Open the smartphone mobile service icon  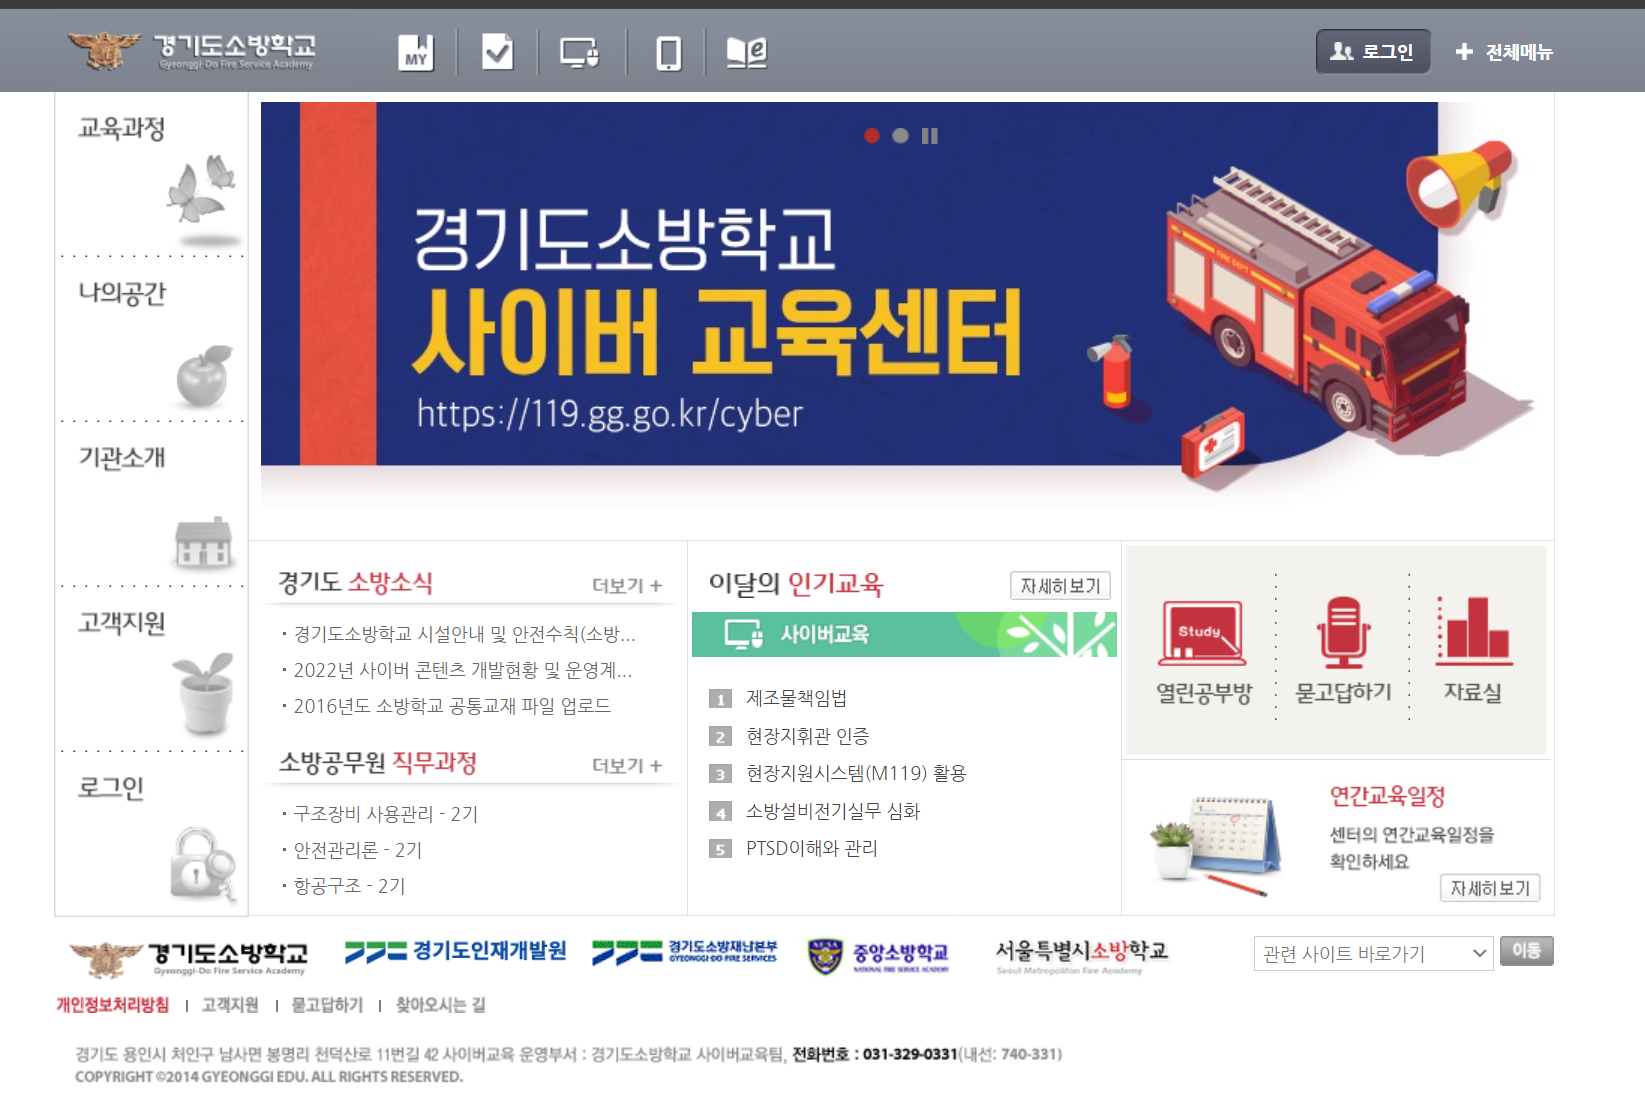pyautogui.click(x=667, y=51)
